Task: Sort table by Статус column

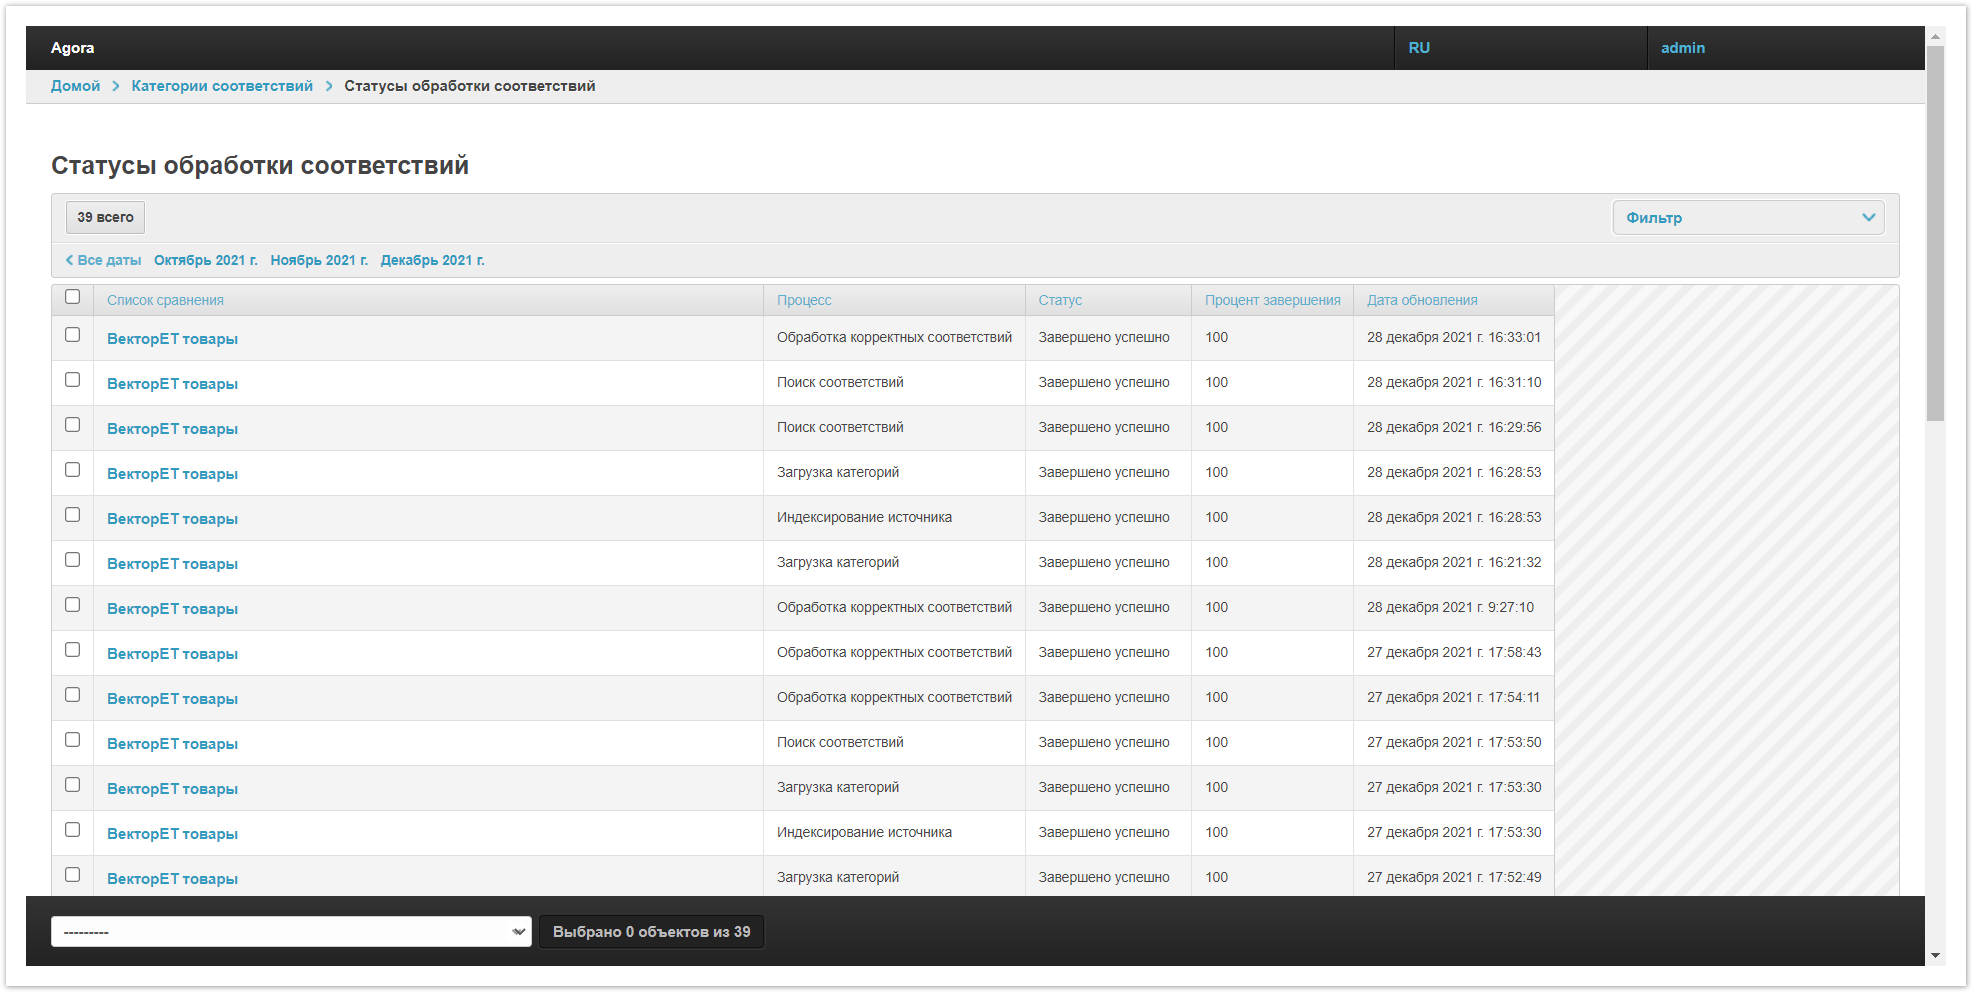Action: point(1060,300)
